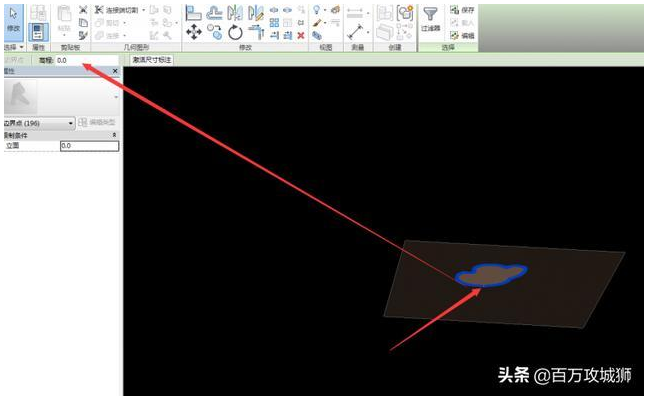The height and width of the screenshot is (398, 648).
Task: Select the Copy tool next to Move
Action: (214, 32)
